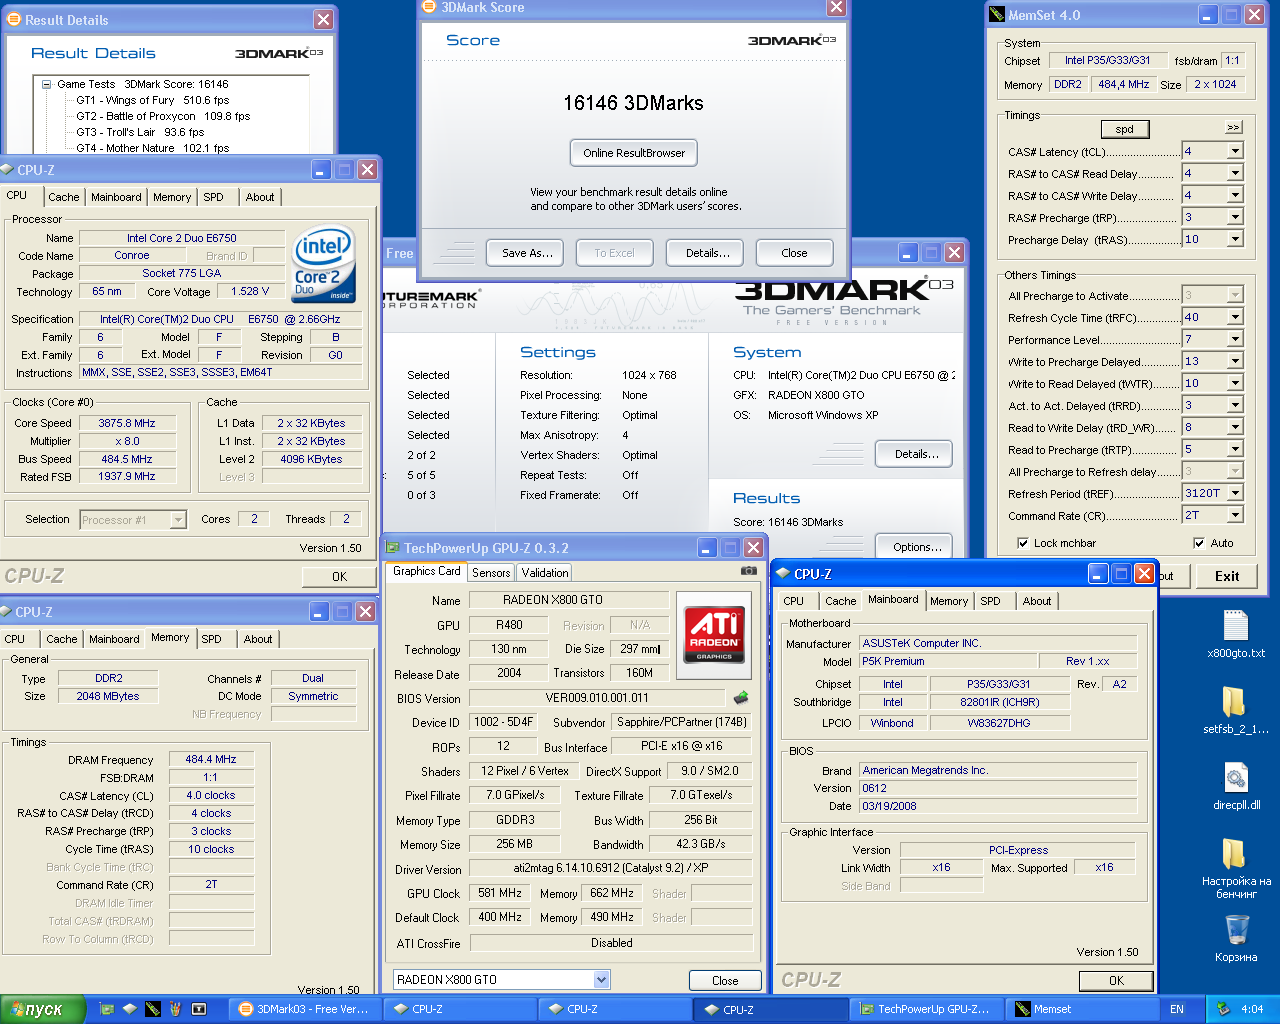This screenshot has height=1024, width=1280.
Task: Open the RAS# Precharge (tRP) dropdown
Action: pyautogui.click(x=1235, y=217)
